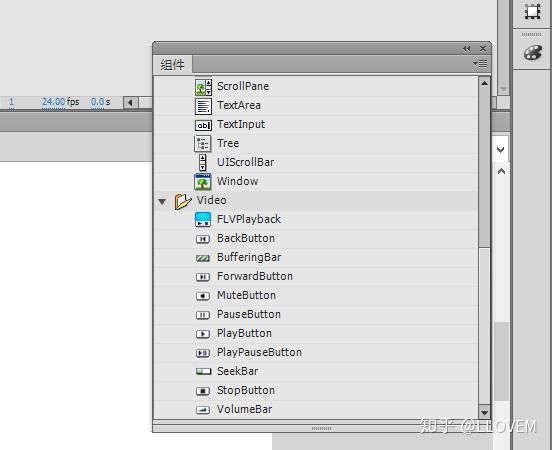
Task: Select the PlayPauseButton label
Action: click(x=259, y=352)
